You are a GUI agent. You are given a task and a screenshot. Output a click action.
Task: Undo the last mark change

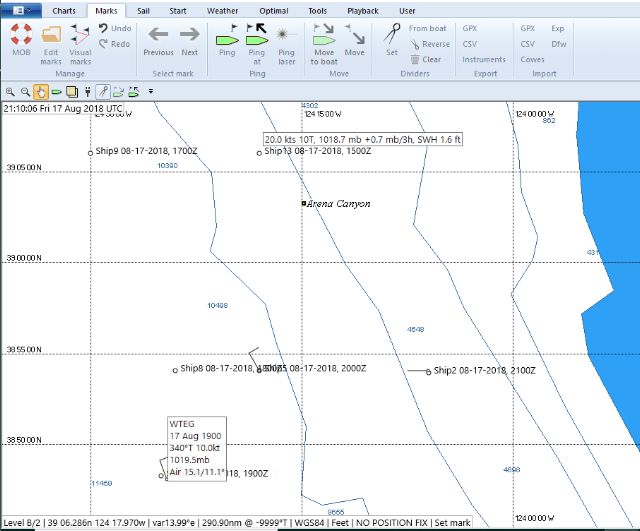pyautogui.click(x=115, y=28)
